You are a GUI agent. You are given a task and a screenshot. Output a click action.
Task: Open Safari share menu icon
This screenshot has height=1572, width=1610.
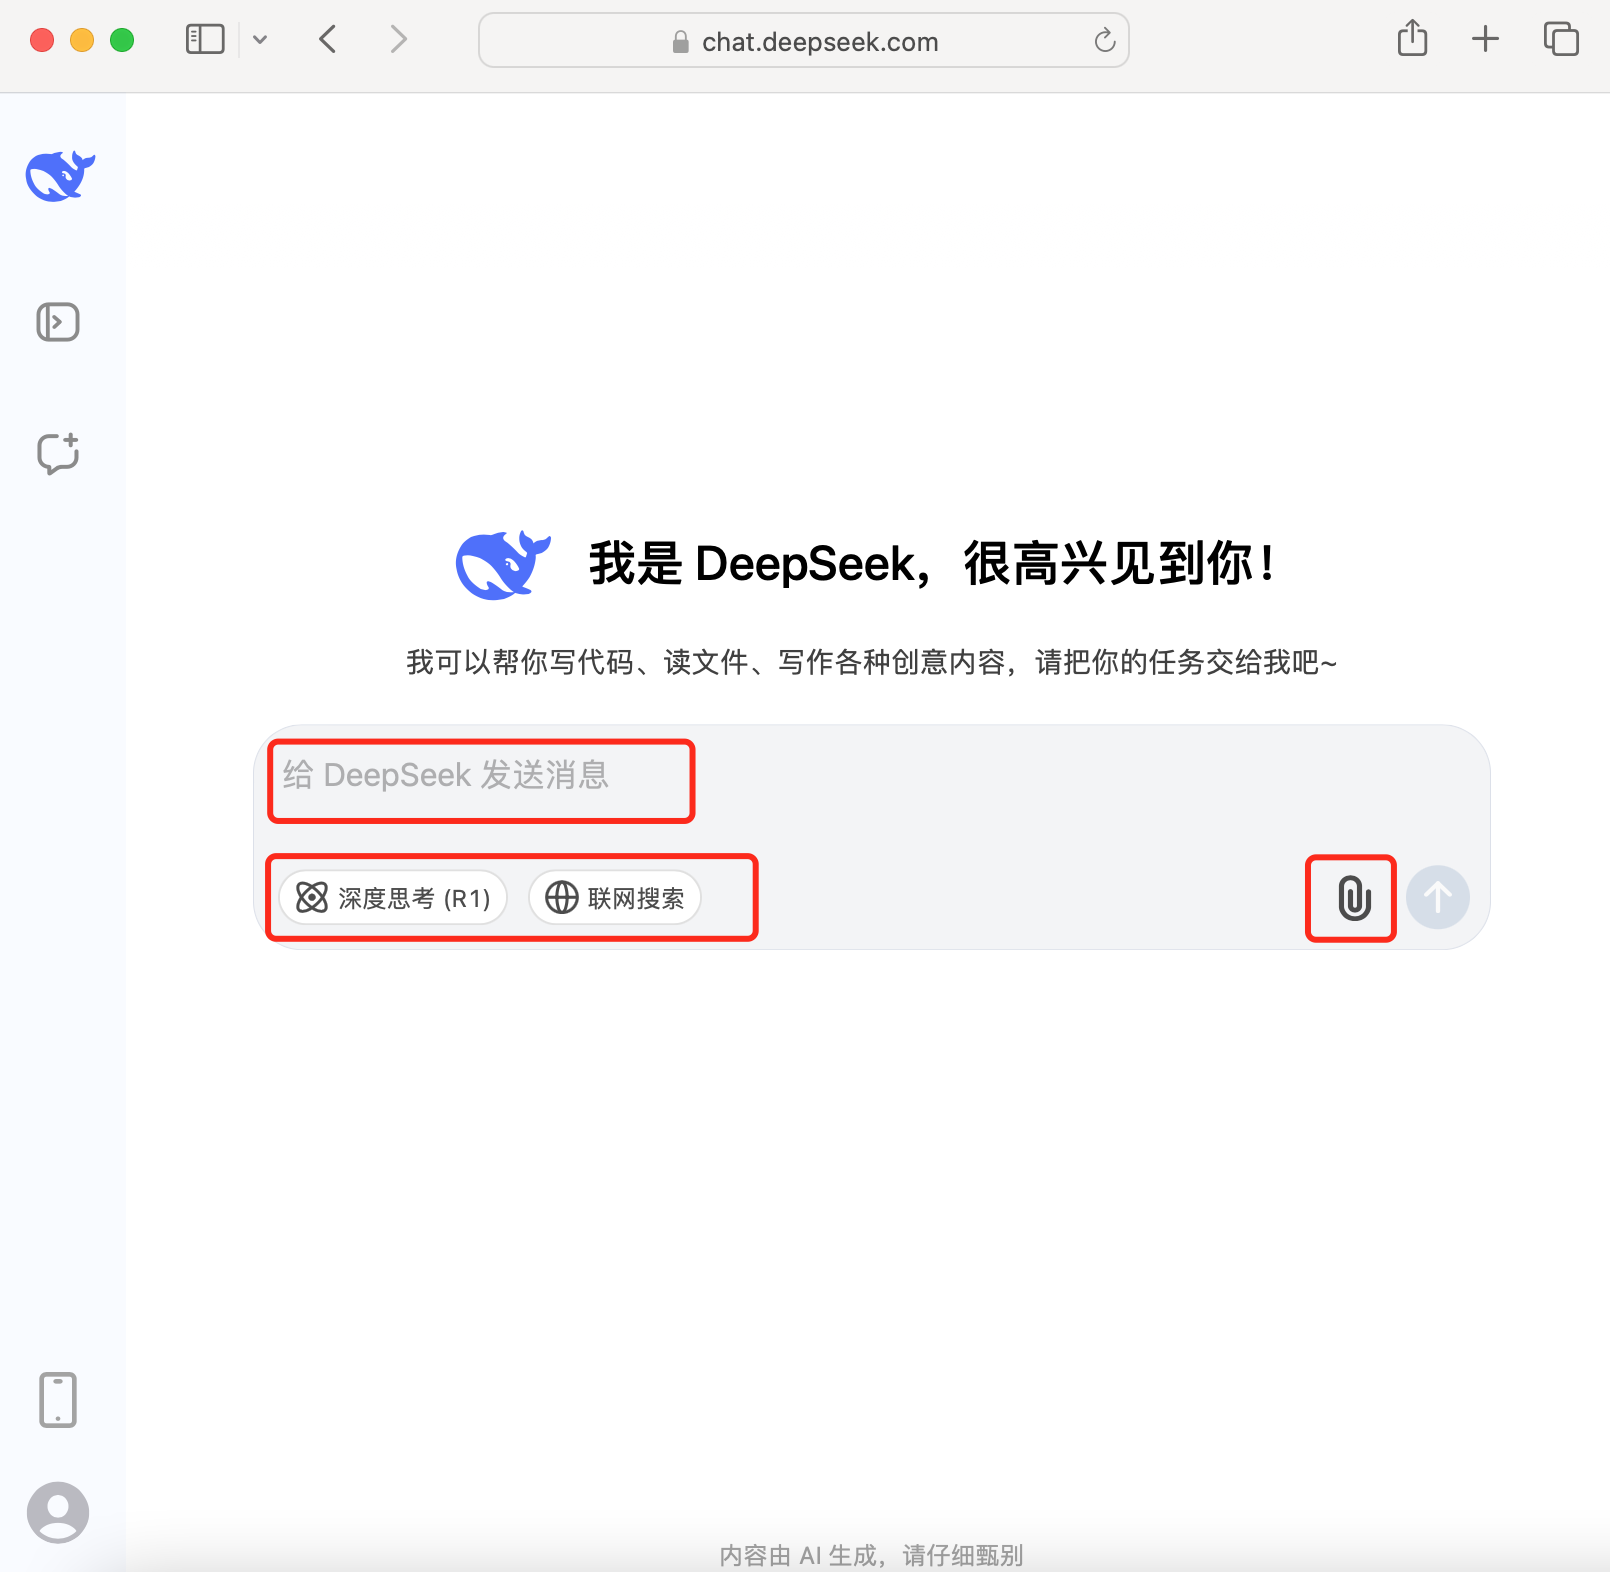point(1412,39)
